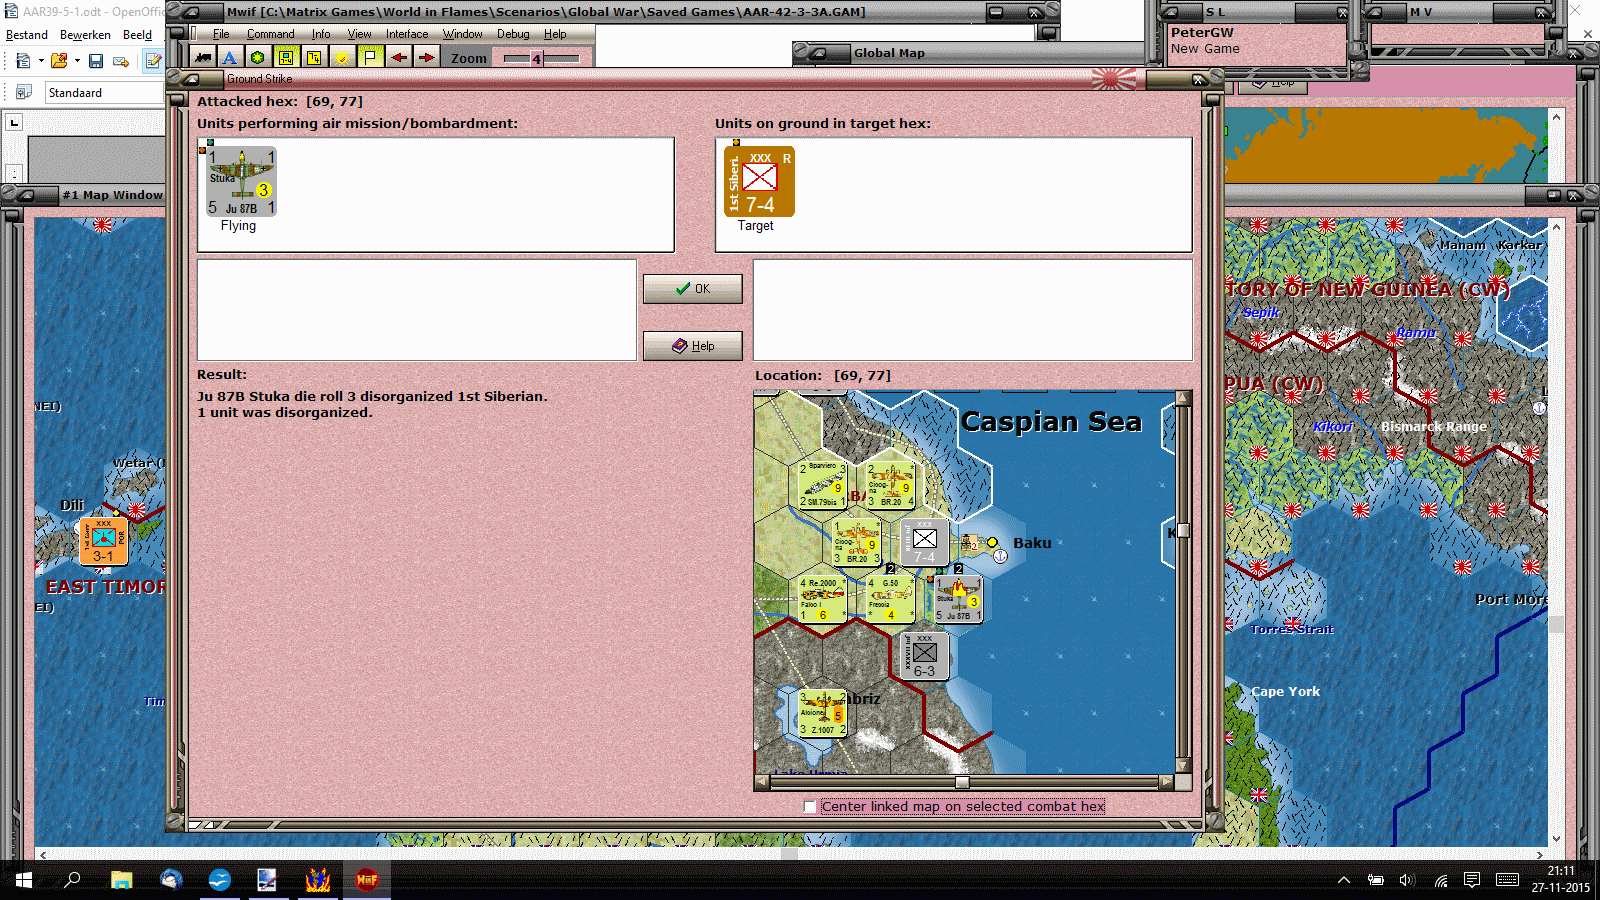Open the View menu
This screenshot has width=1600, height=900.
(360, 34)
